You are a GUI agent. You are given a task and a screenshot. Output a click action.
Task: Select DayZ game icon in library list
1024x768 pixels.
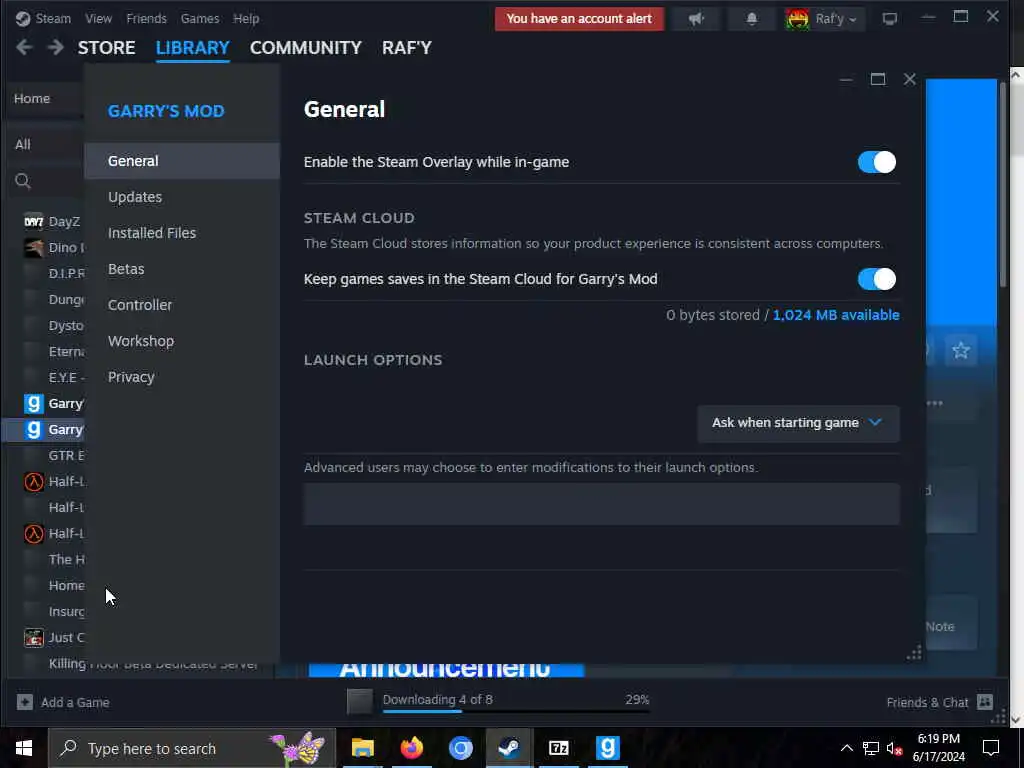(x=33, y=221)
